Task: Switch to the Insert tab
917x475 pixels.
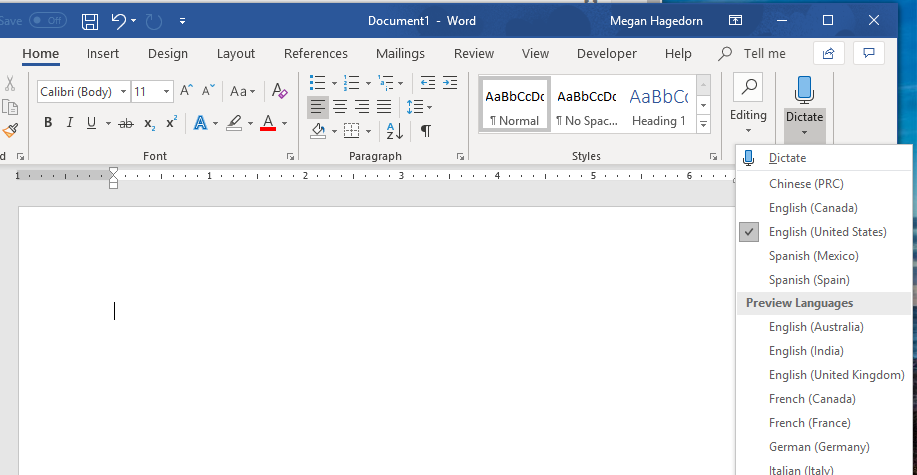Action: 103,54
